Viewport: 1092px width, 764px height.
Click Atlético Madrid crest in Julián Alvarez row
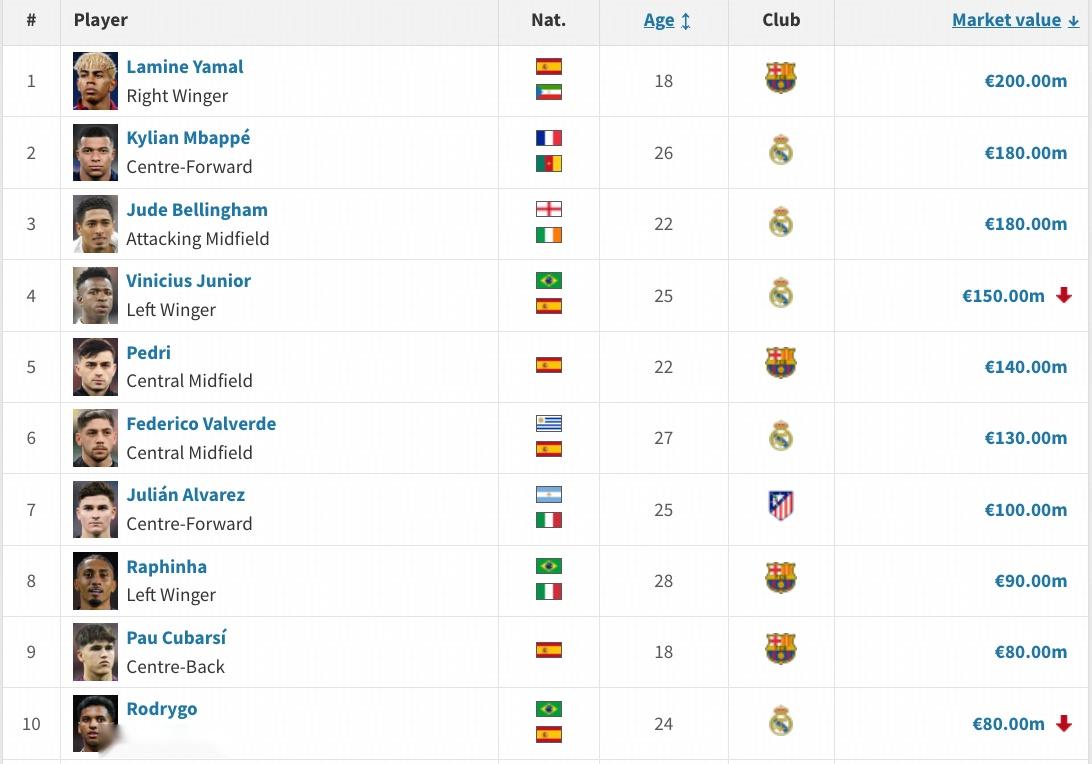pyautogui.click(x=781, y=506)
